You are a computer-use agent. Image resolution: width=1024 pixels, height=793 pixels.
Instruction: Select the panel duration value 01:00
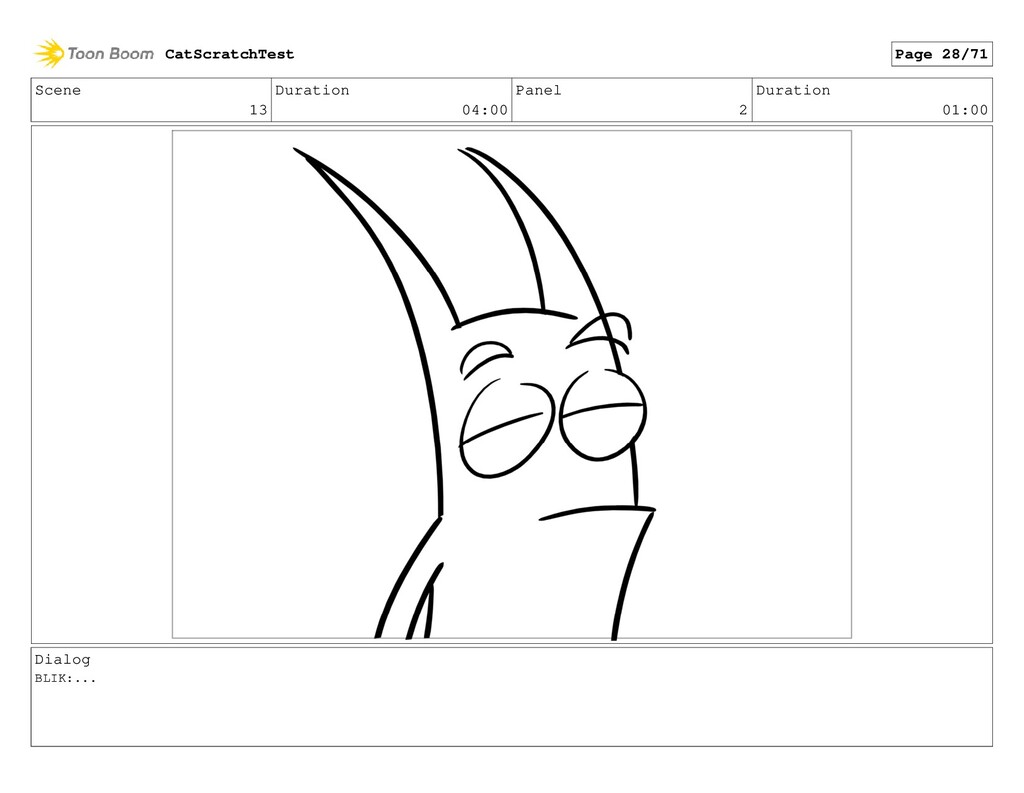point(965,110)
